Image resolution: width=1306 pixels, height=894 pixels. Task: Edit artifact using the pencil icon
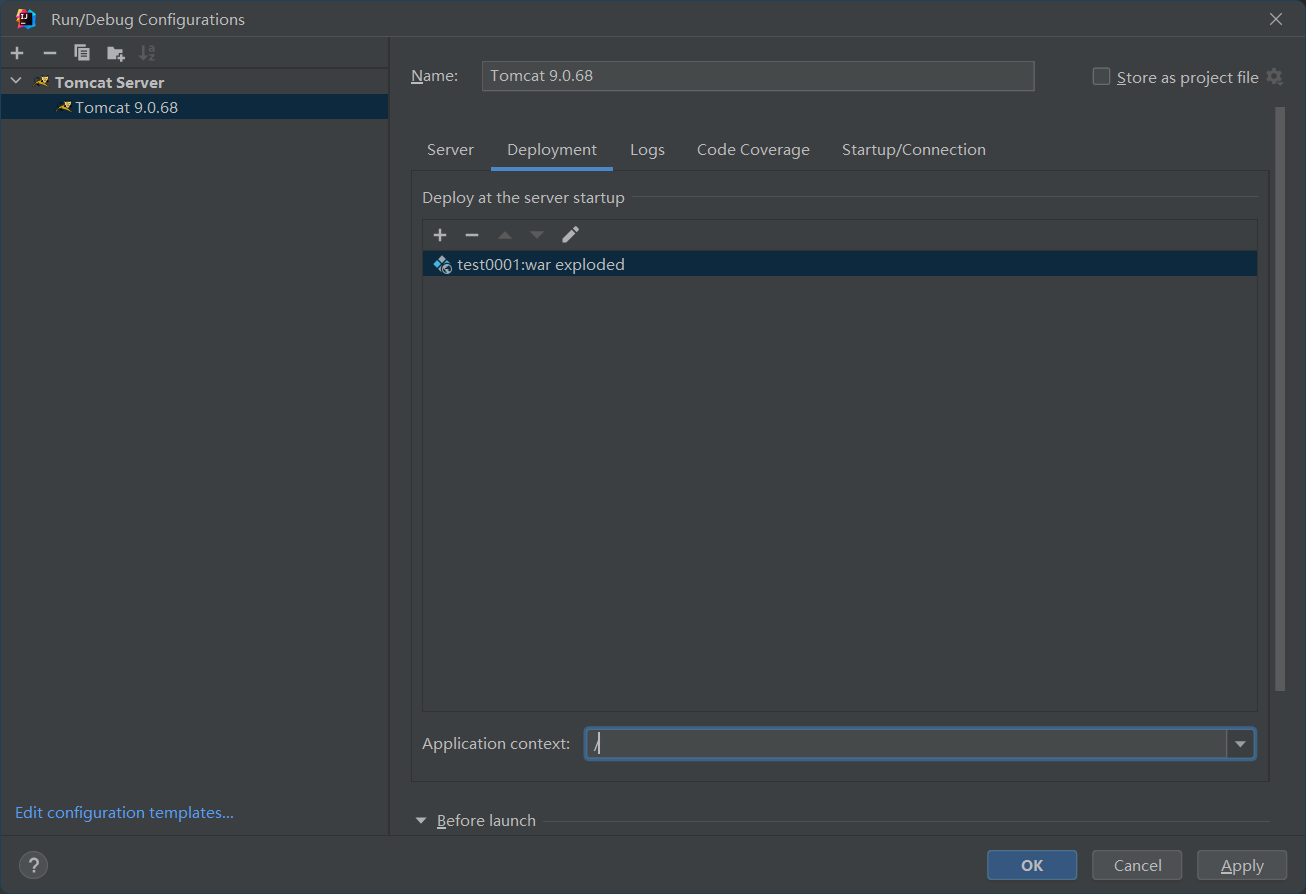570,235
